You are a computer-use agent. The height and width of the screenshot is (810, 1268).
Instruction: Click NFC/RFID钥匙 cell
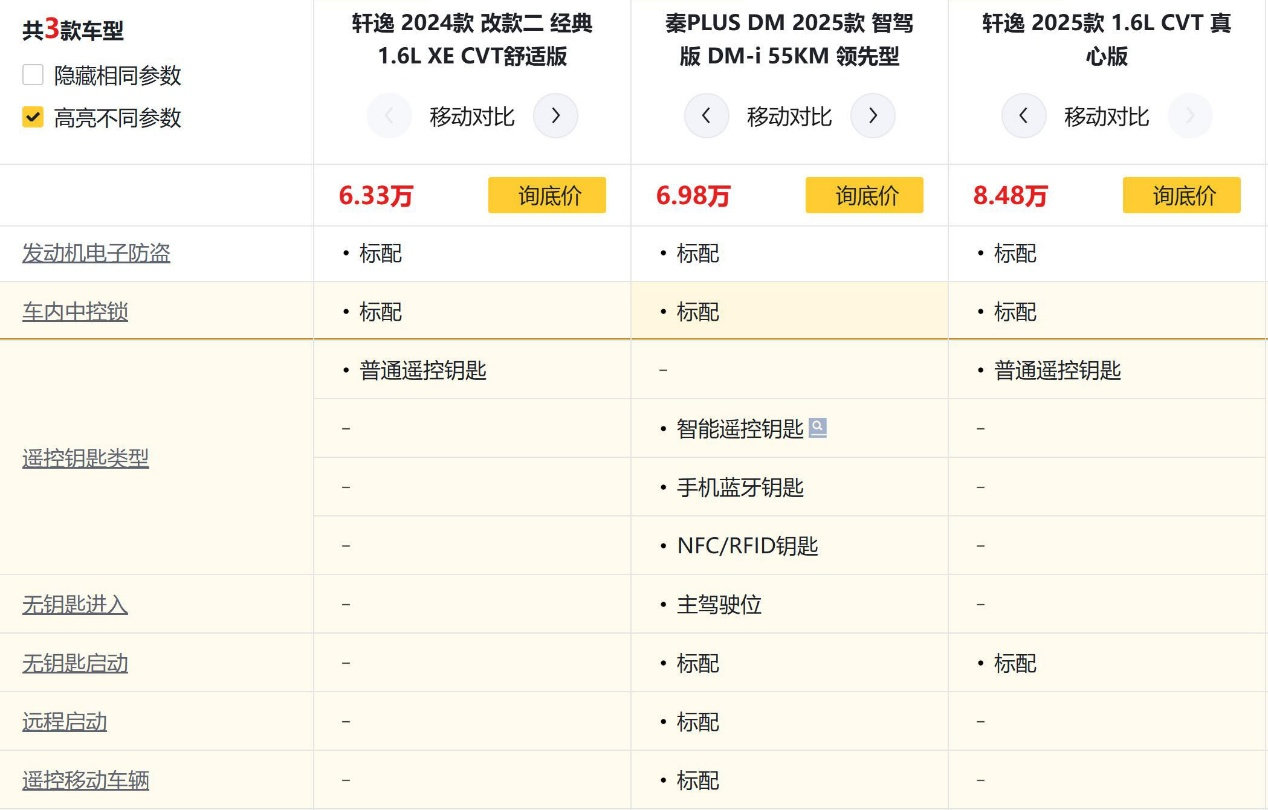[x=747, y=546]
